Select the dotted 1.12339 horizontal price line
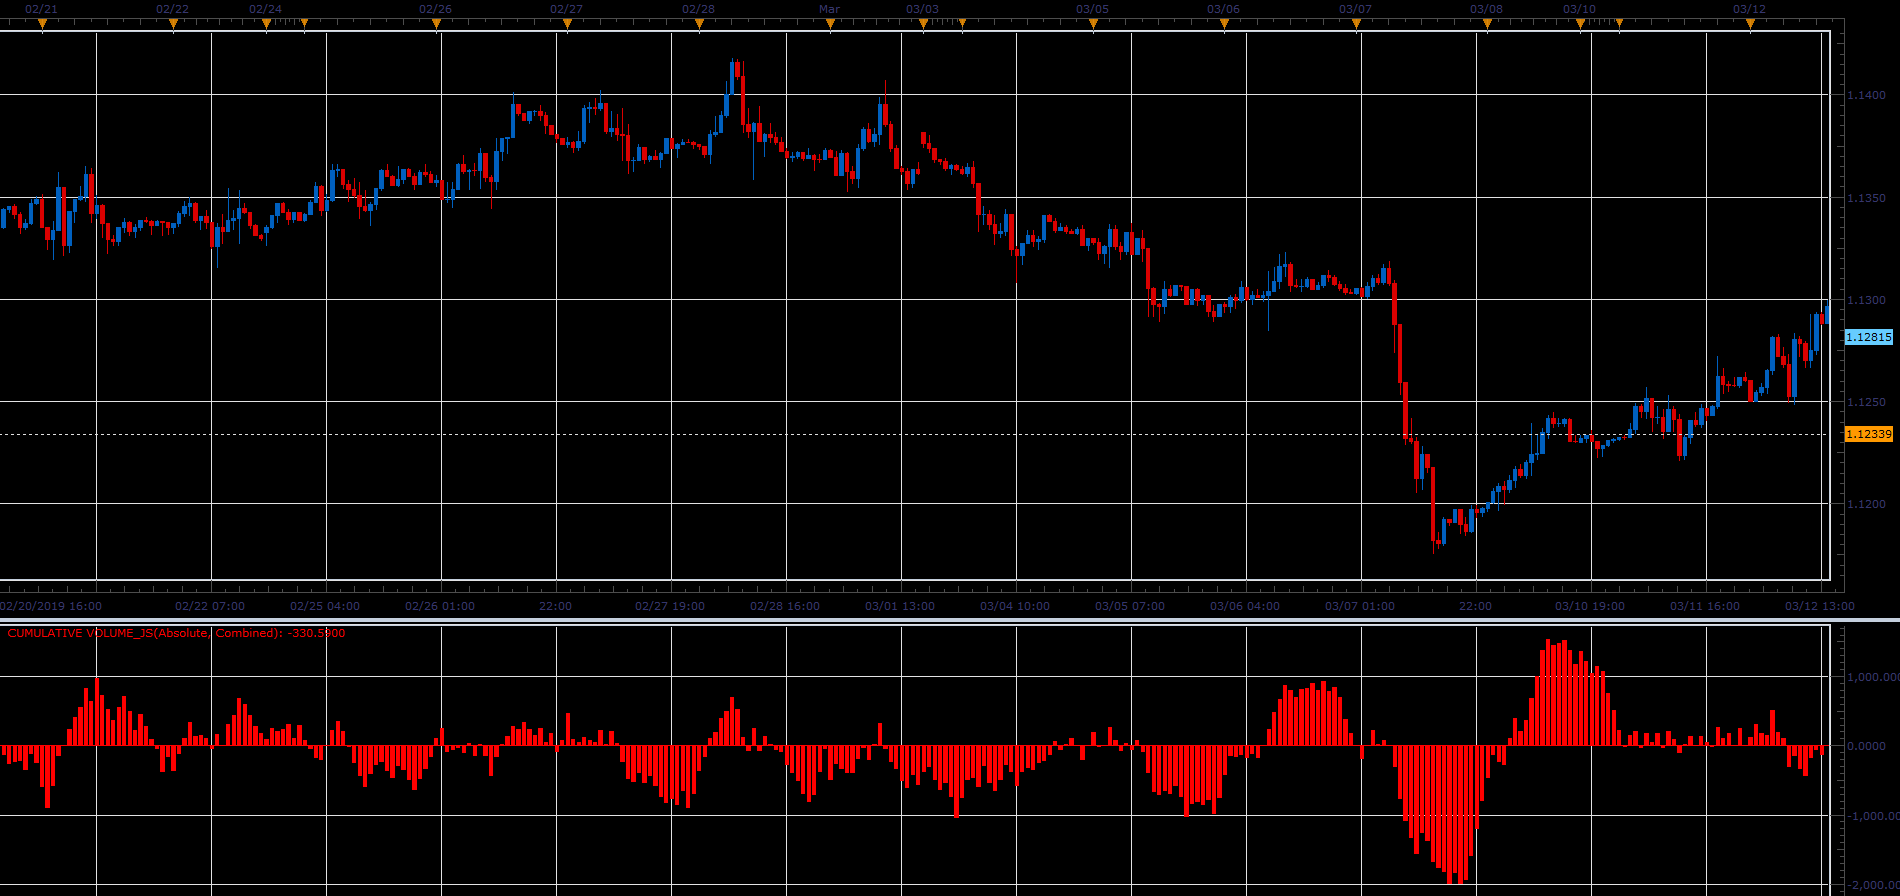The width and height of the screenshot is (1900, 896). [x=915, y=434]
